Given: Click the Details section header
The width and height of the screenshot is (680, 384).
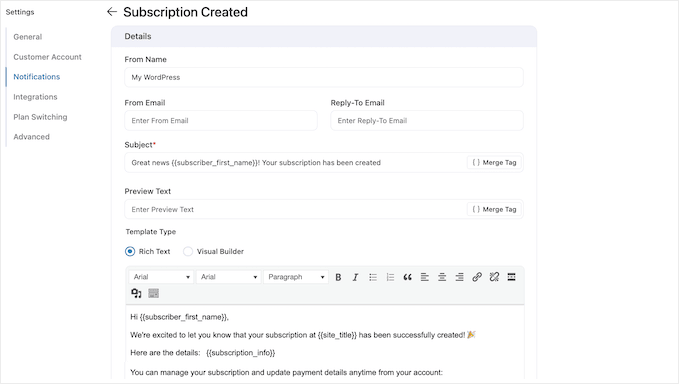Looking at the screenshot, I should click(x=324, y=36).
